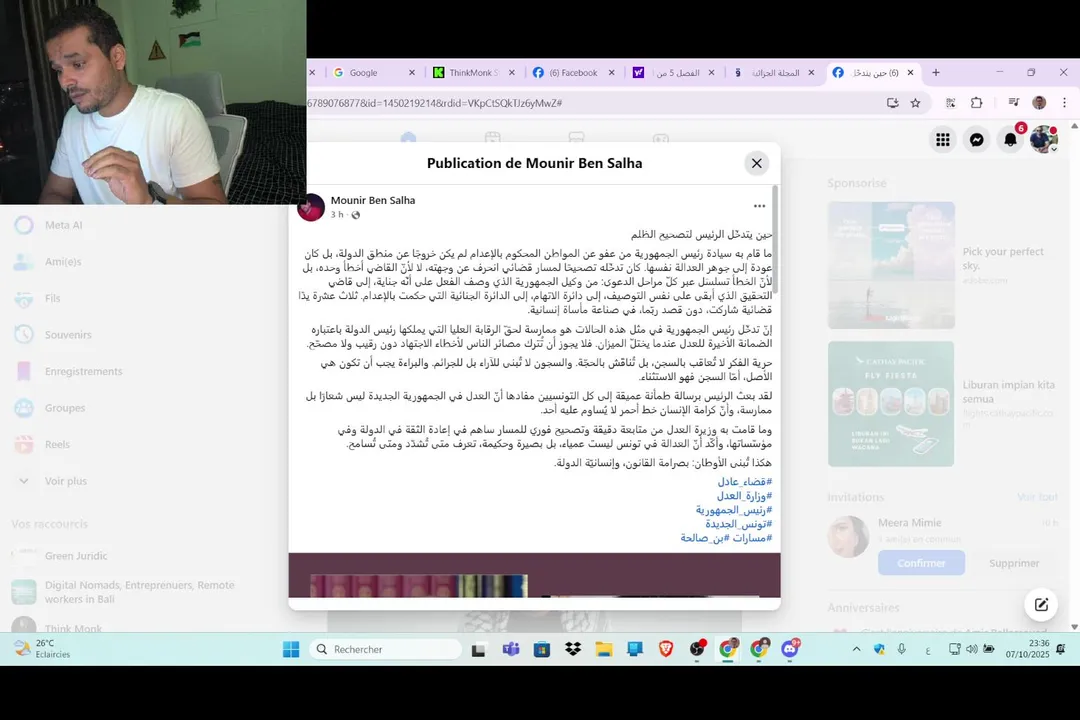The width and height of the screenshot is (1080, 720).
Task: Open the QR code extension icon
Action: click(951, 103)
